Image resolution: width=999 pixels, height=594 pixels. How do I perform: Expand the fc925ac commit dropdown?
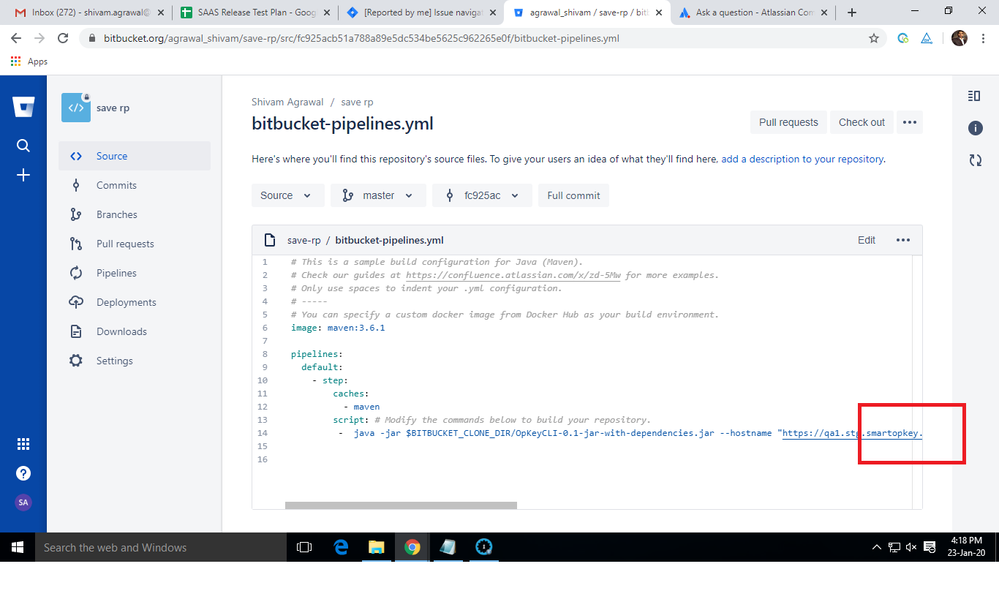pos(482,196)
